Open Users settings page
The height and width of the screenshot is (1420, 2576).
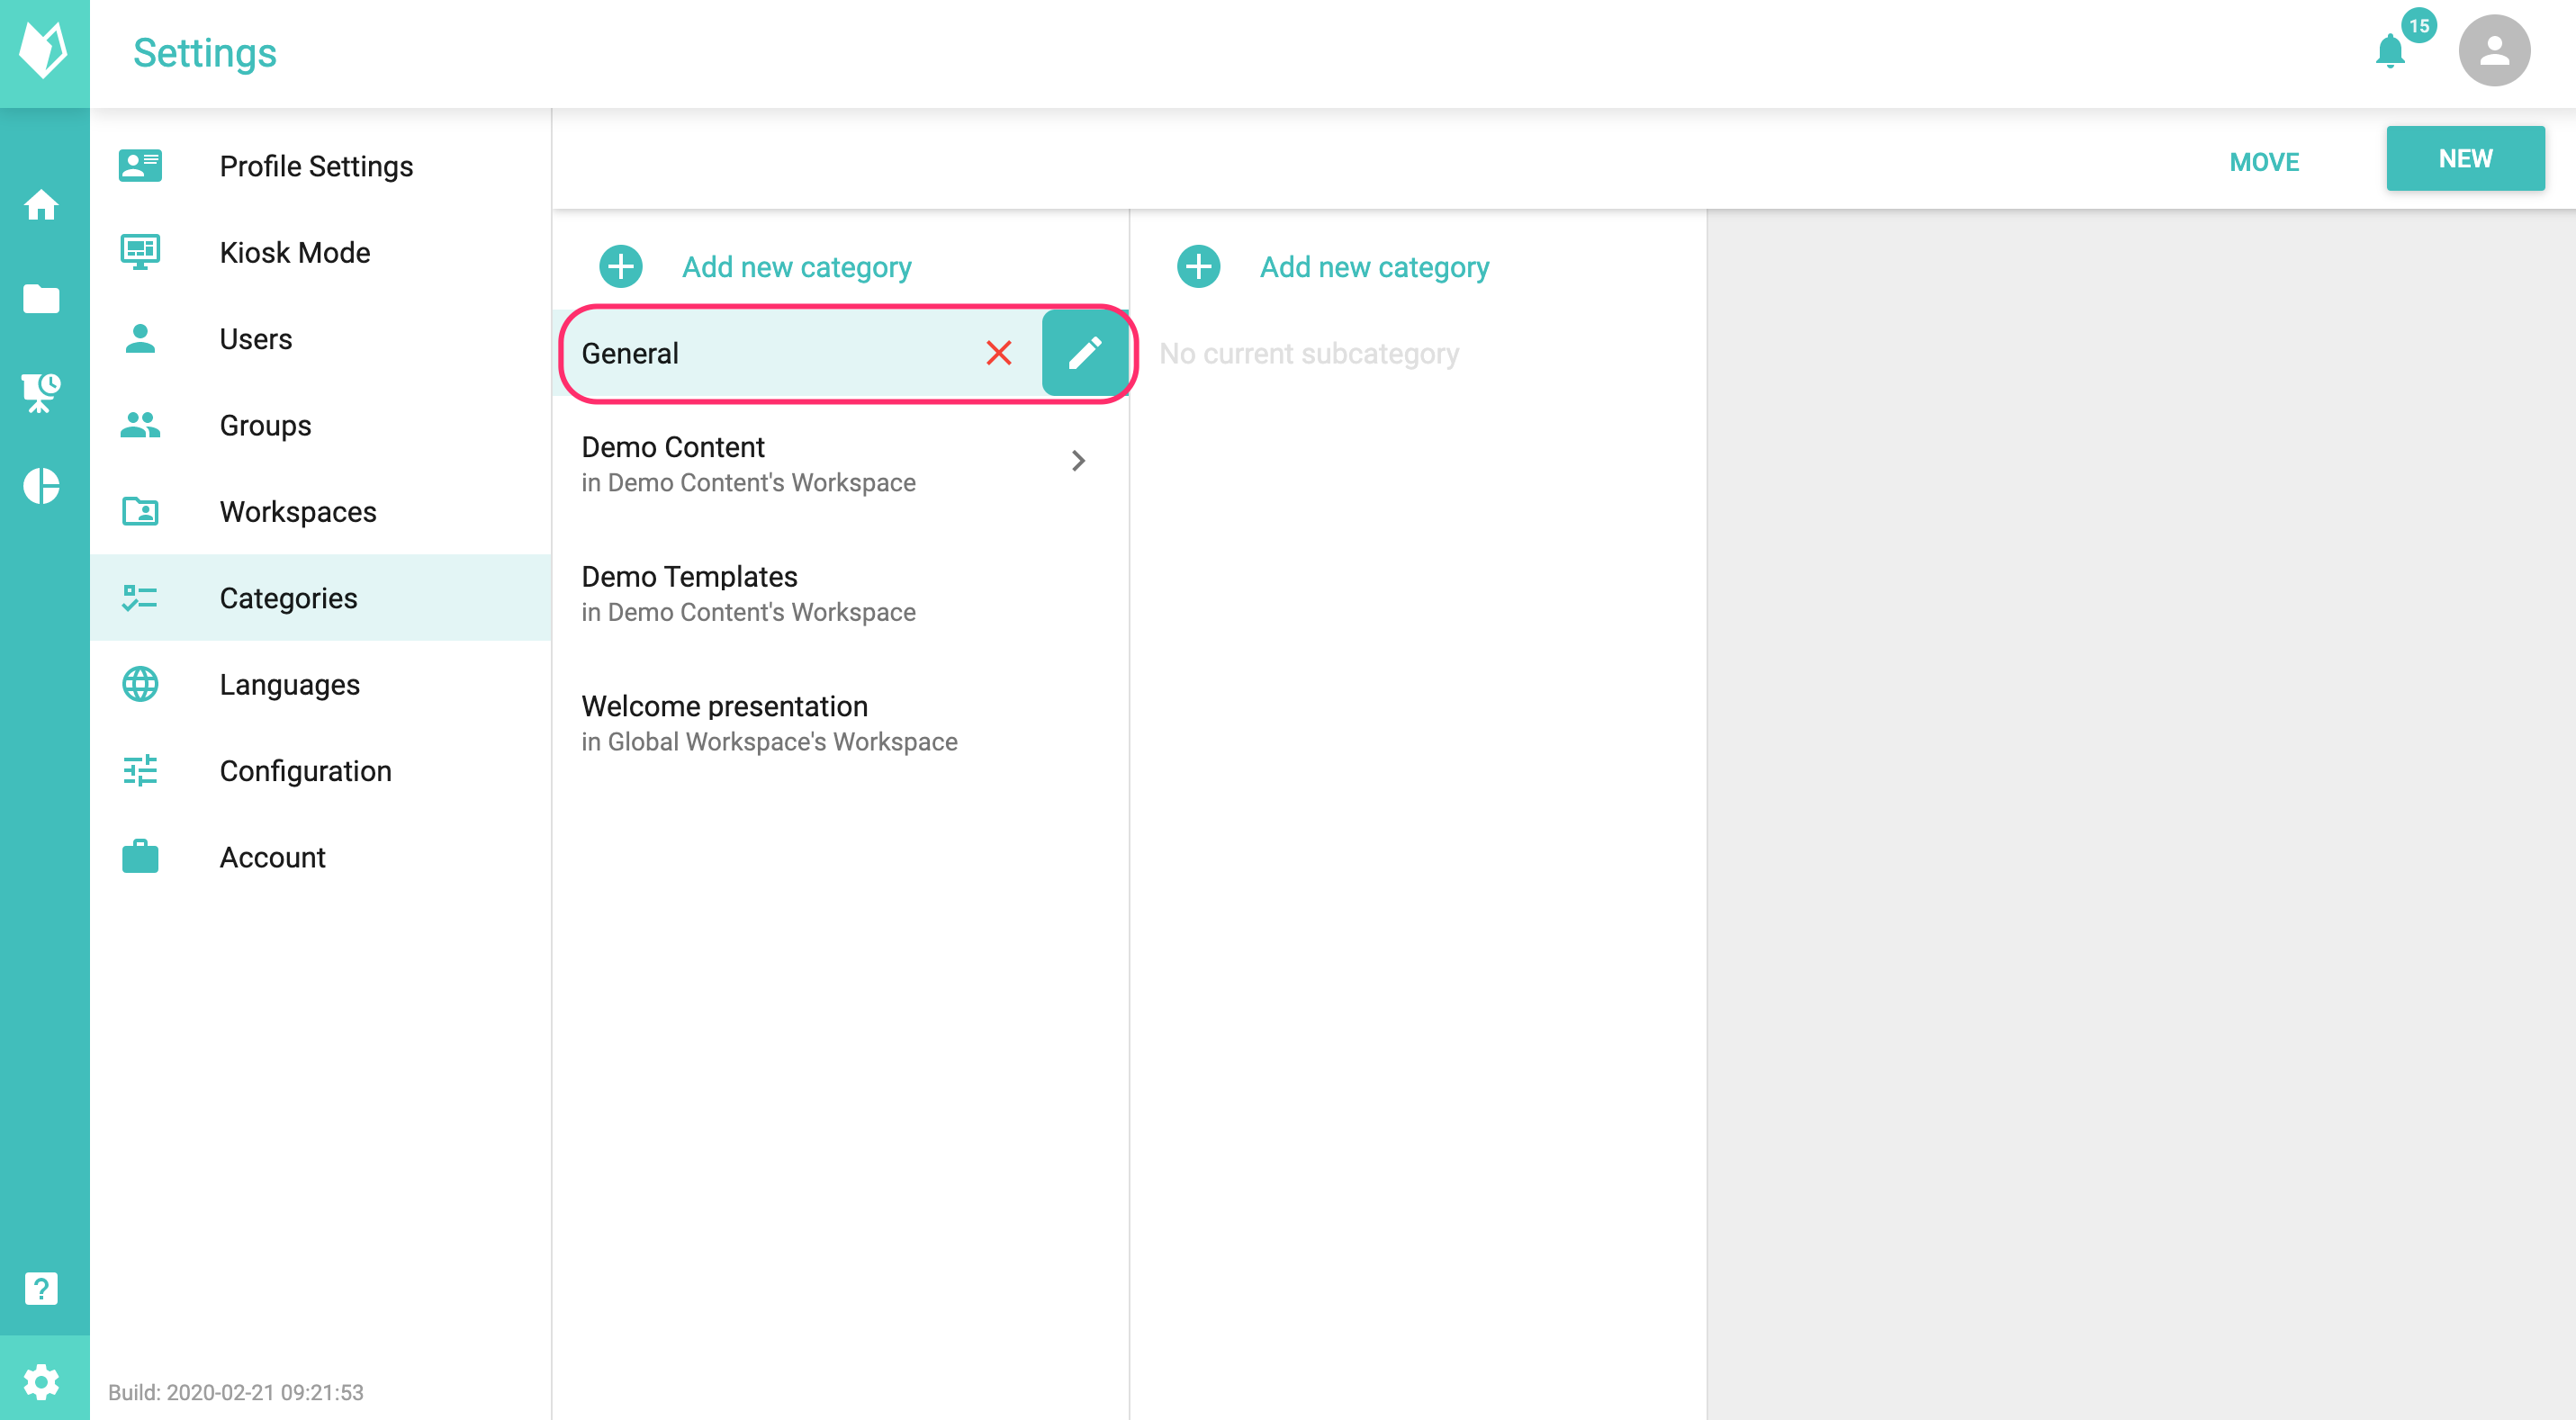click(320, 339)
